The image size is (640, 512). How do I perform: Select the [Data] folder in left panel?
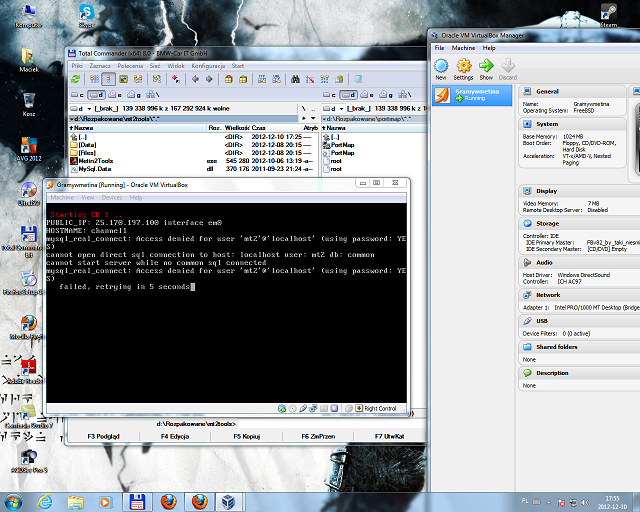(x=192, y=145)
